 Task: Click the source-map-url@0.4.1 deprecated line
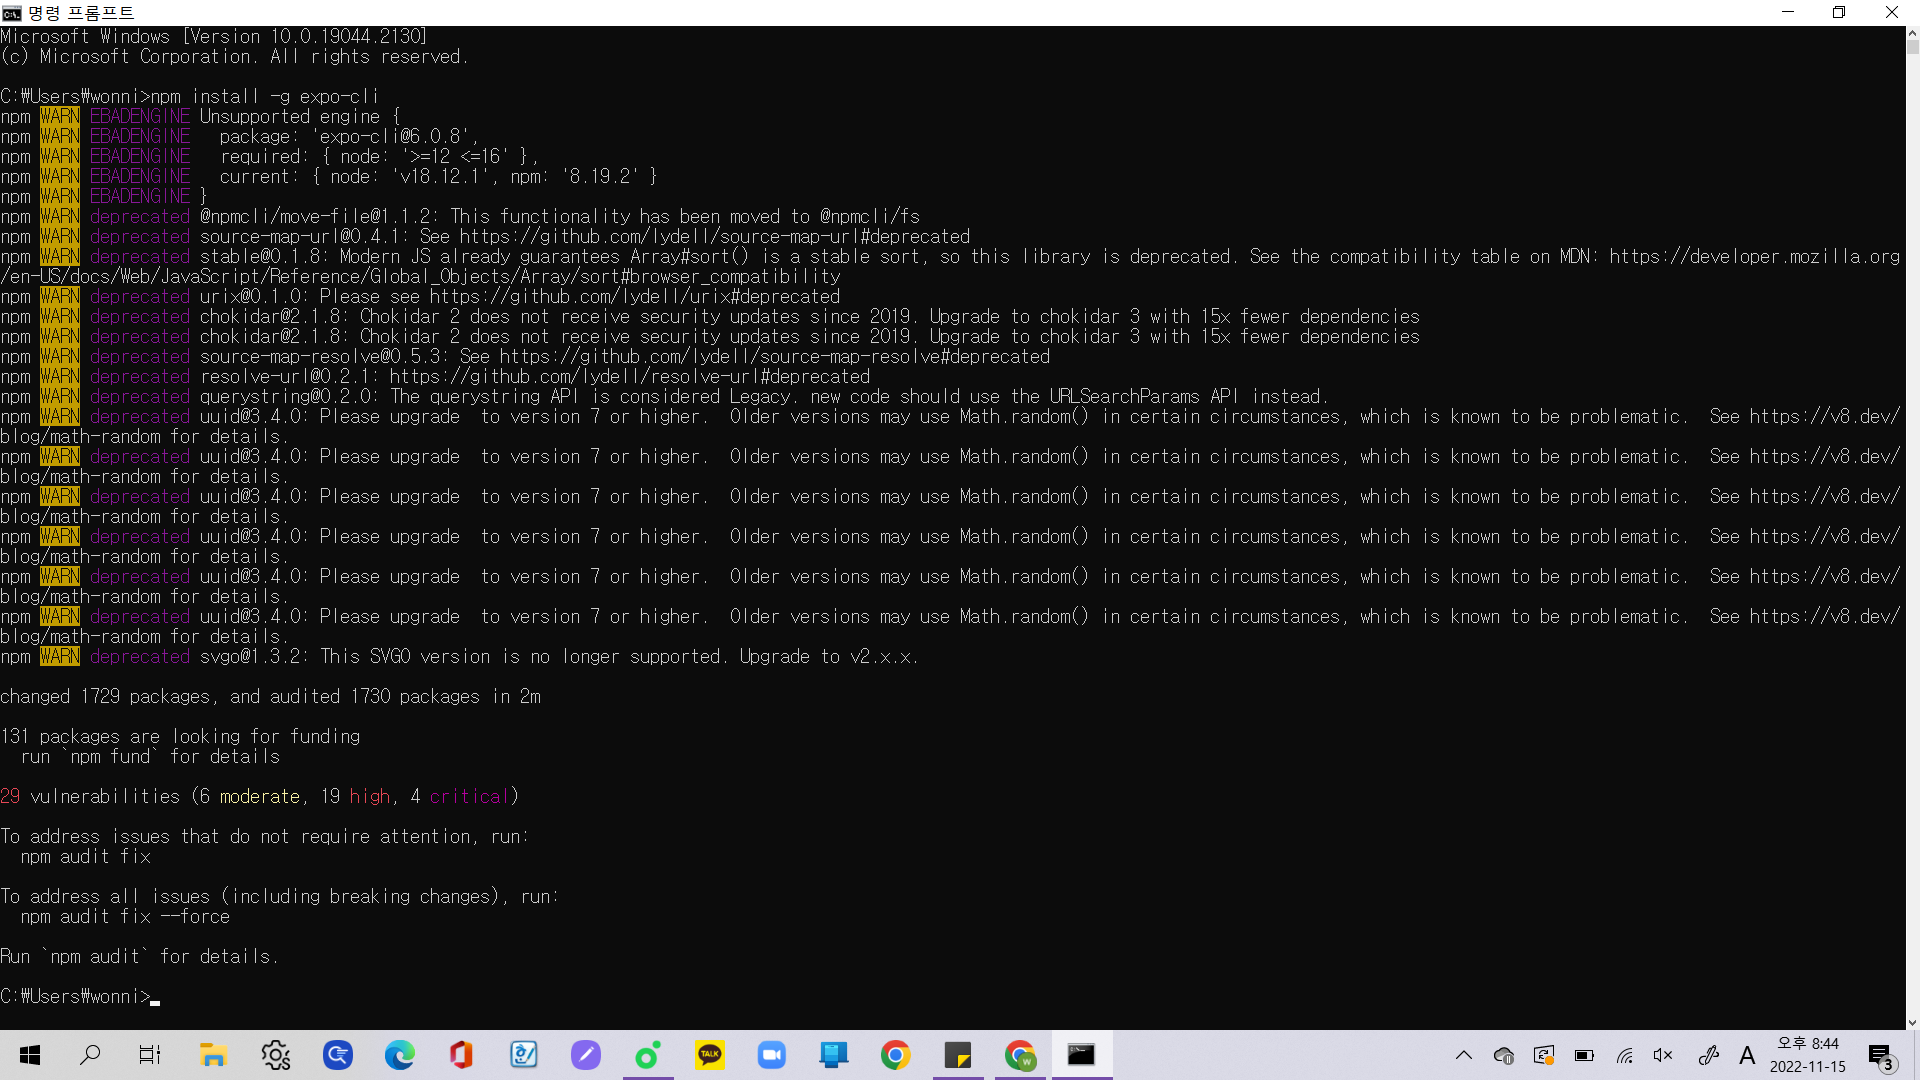pyautogui.click(x=485, y=237)
